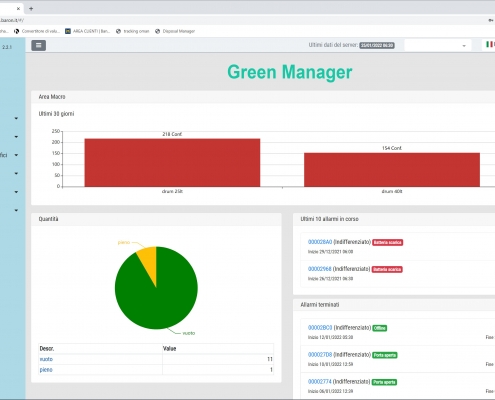Open the AREA CLIENTI bookmark
This screenshot has height=400, width=495.
(x=87, y=31)
